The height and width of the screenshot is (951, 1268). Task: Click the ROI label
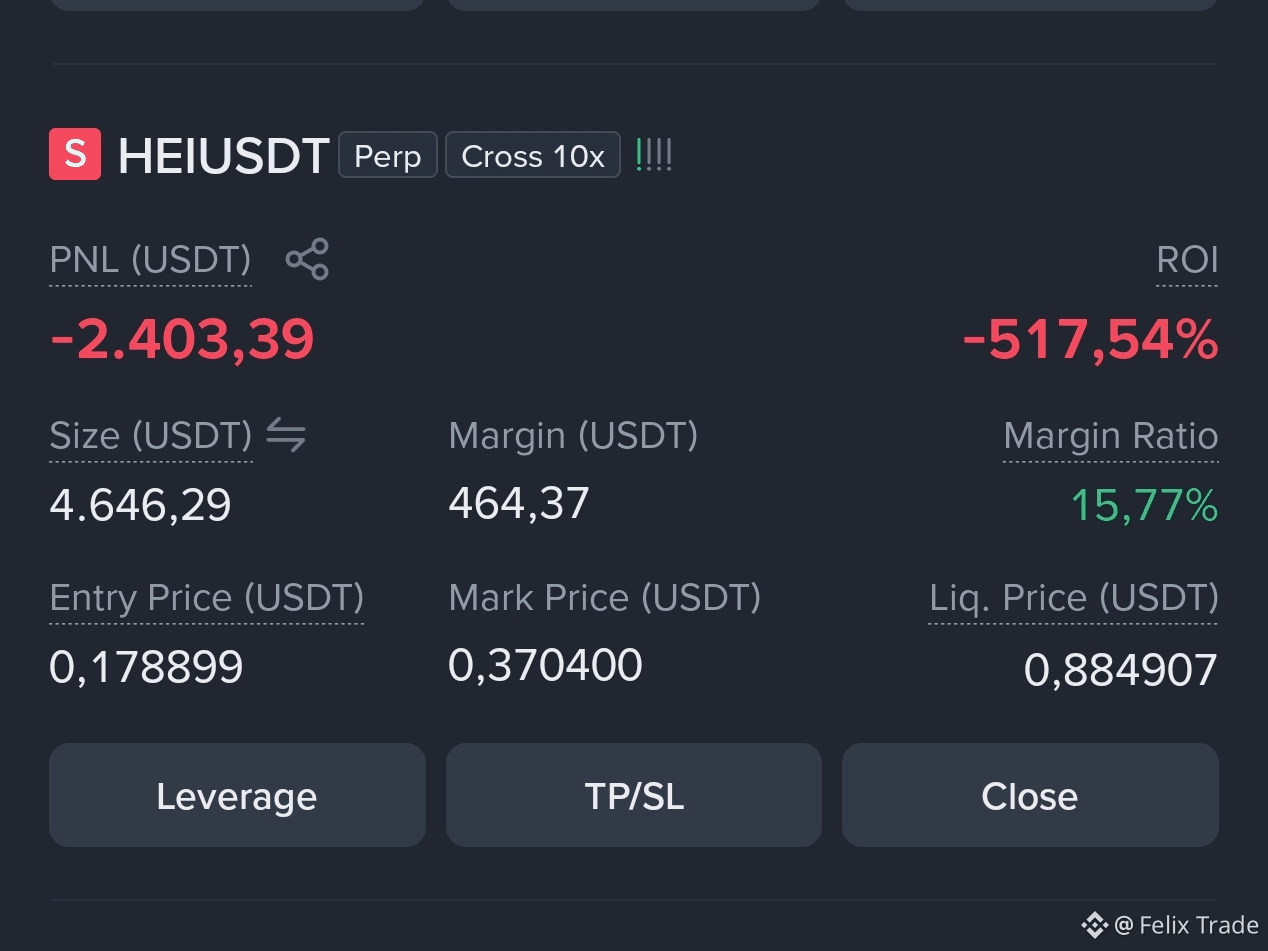pos(1187,260)
